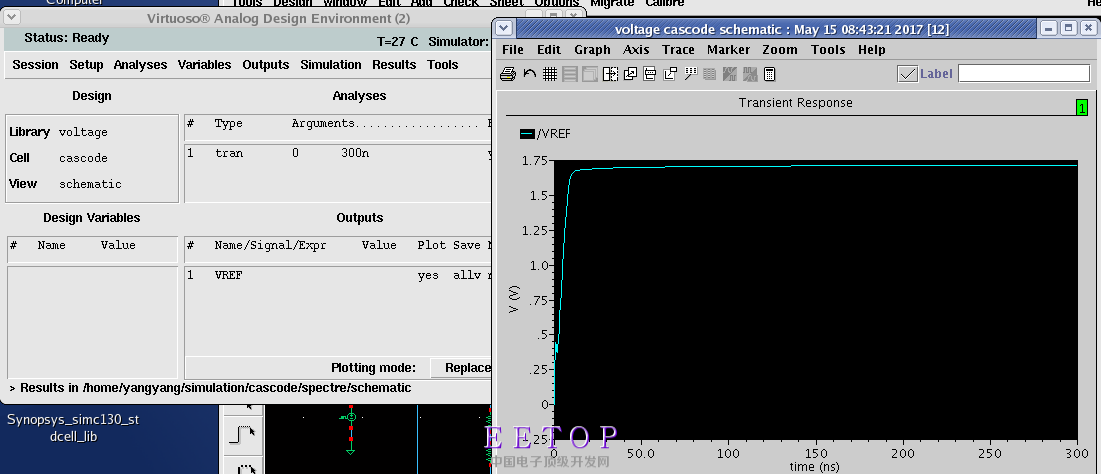
Task: Click the 300n stop time argument
Action: pos(355,152)
